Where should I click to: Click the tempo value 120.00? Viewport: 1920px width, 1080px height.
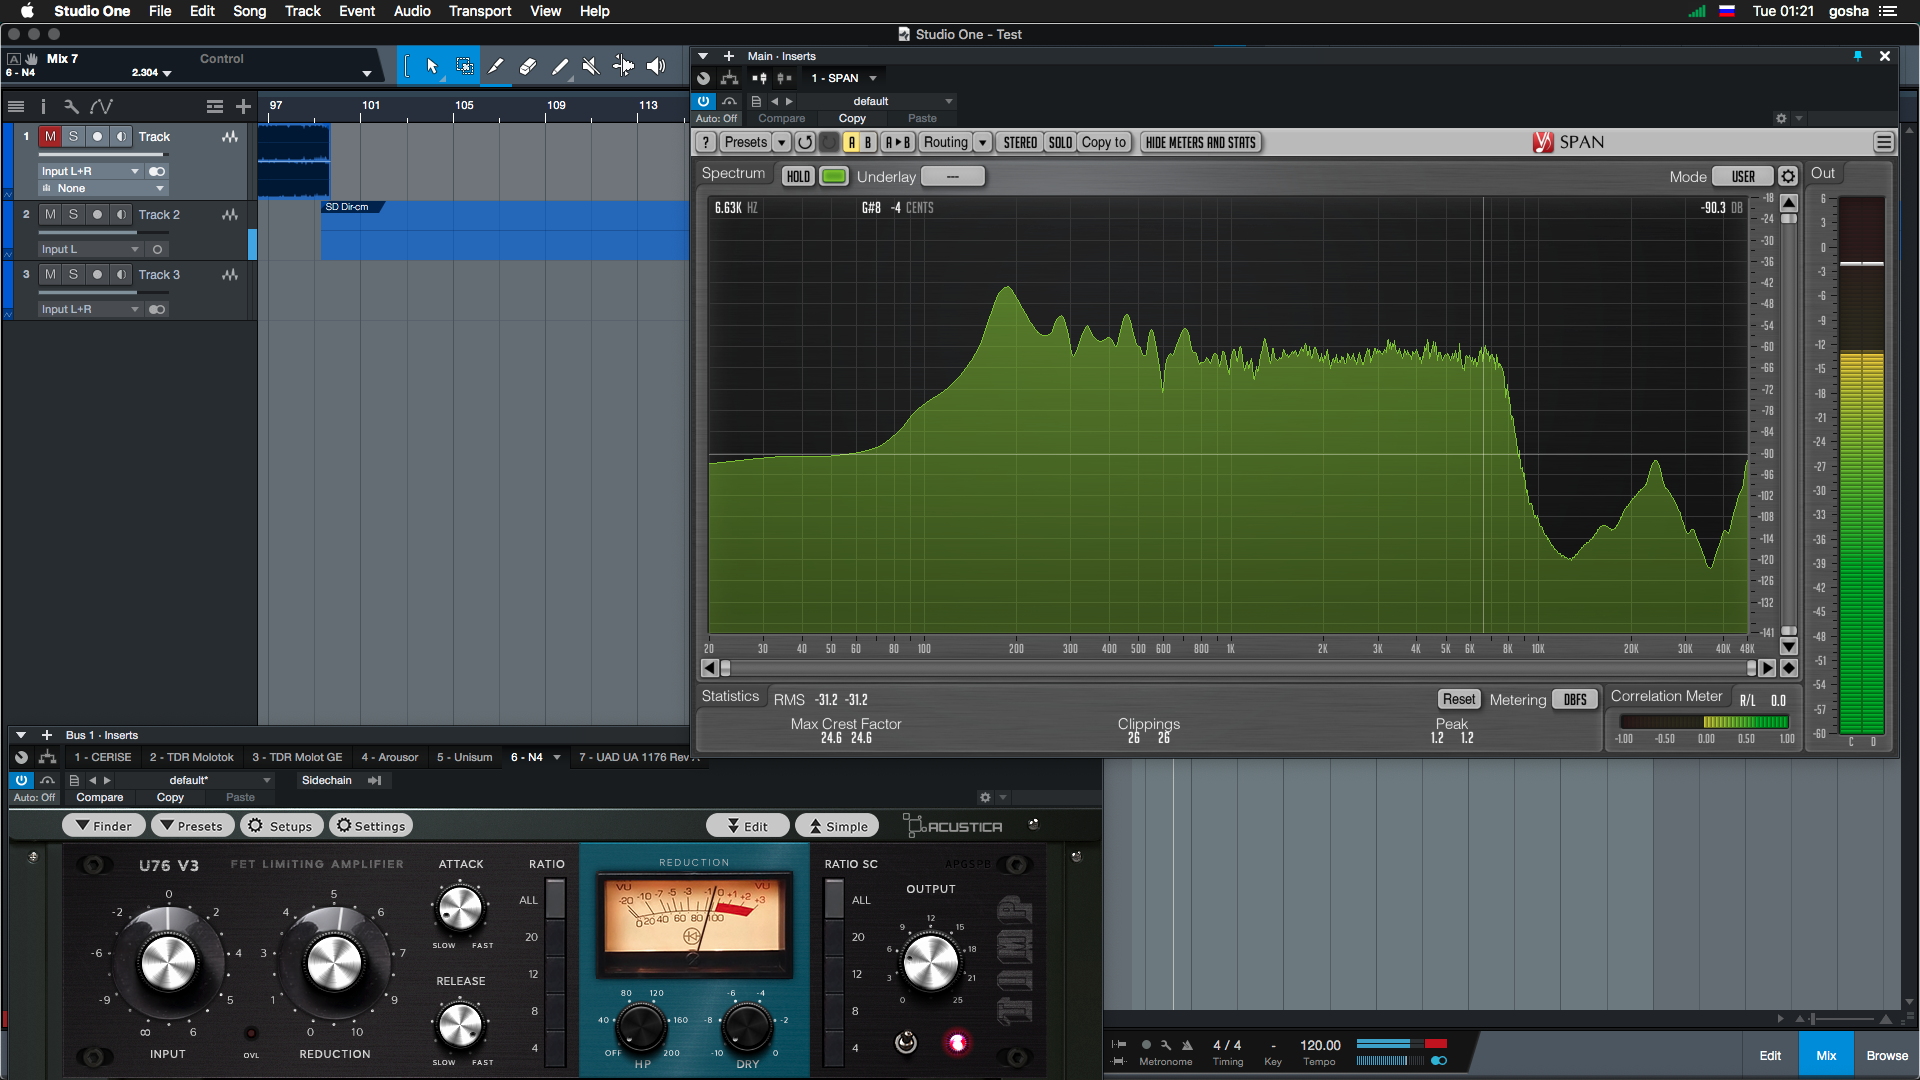(x=1320, y=1045)
